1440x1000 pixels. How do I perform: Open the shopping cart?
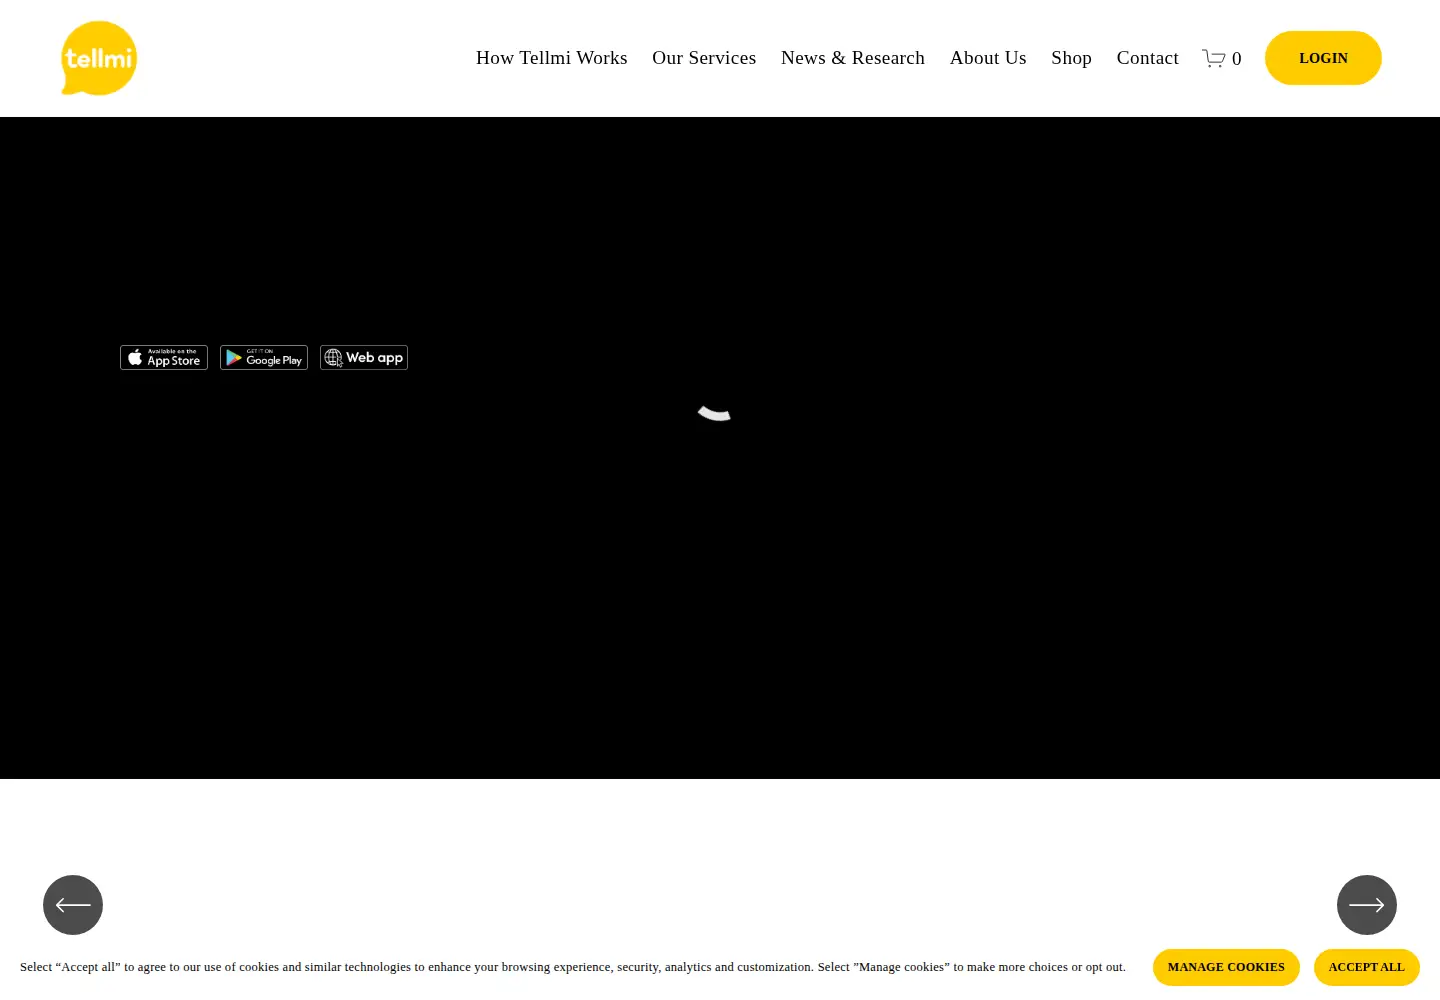point(1221,58)
